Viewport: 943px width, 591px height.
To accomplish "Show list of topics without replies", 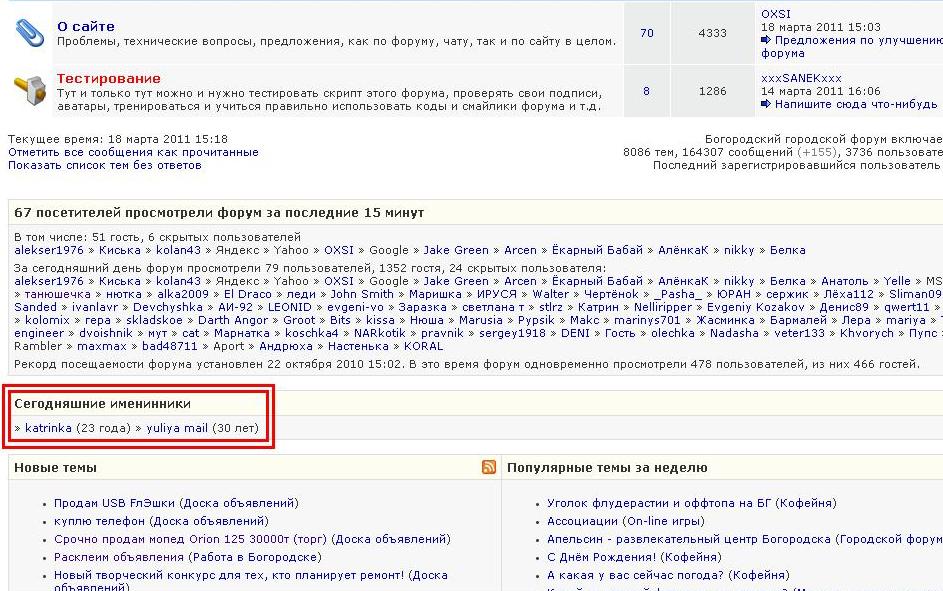I will [x=104, y=165].
